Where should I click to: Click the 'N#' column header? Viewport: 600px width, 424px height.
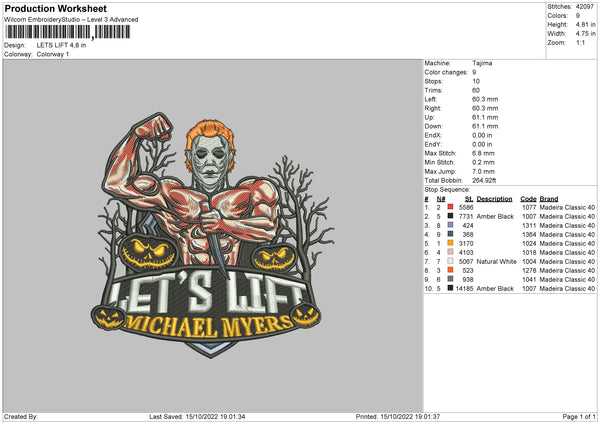[x=441, y=199]
